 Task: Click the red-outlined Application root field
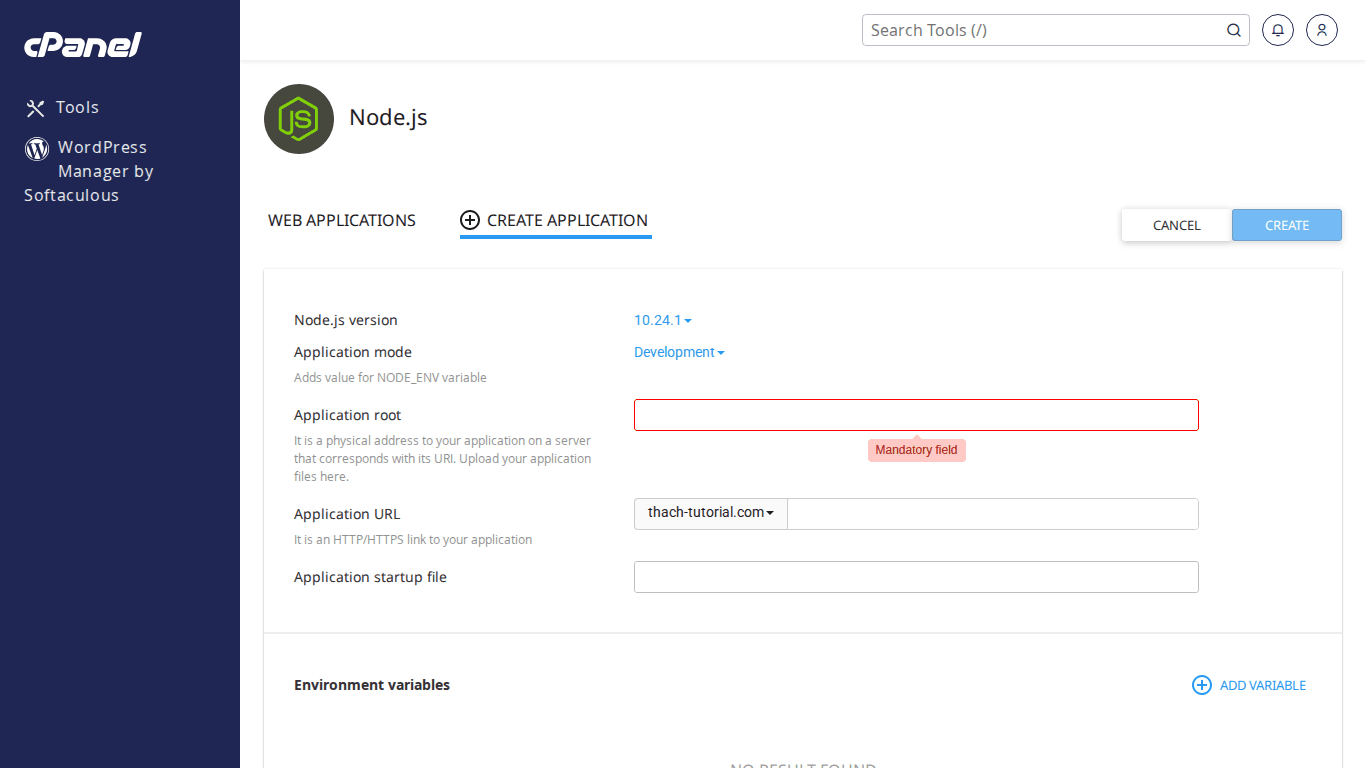point(915,415)
